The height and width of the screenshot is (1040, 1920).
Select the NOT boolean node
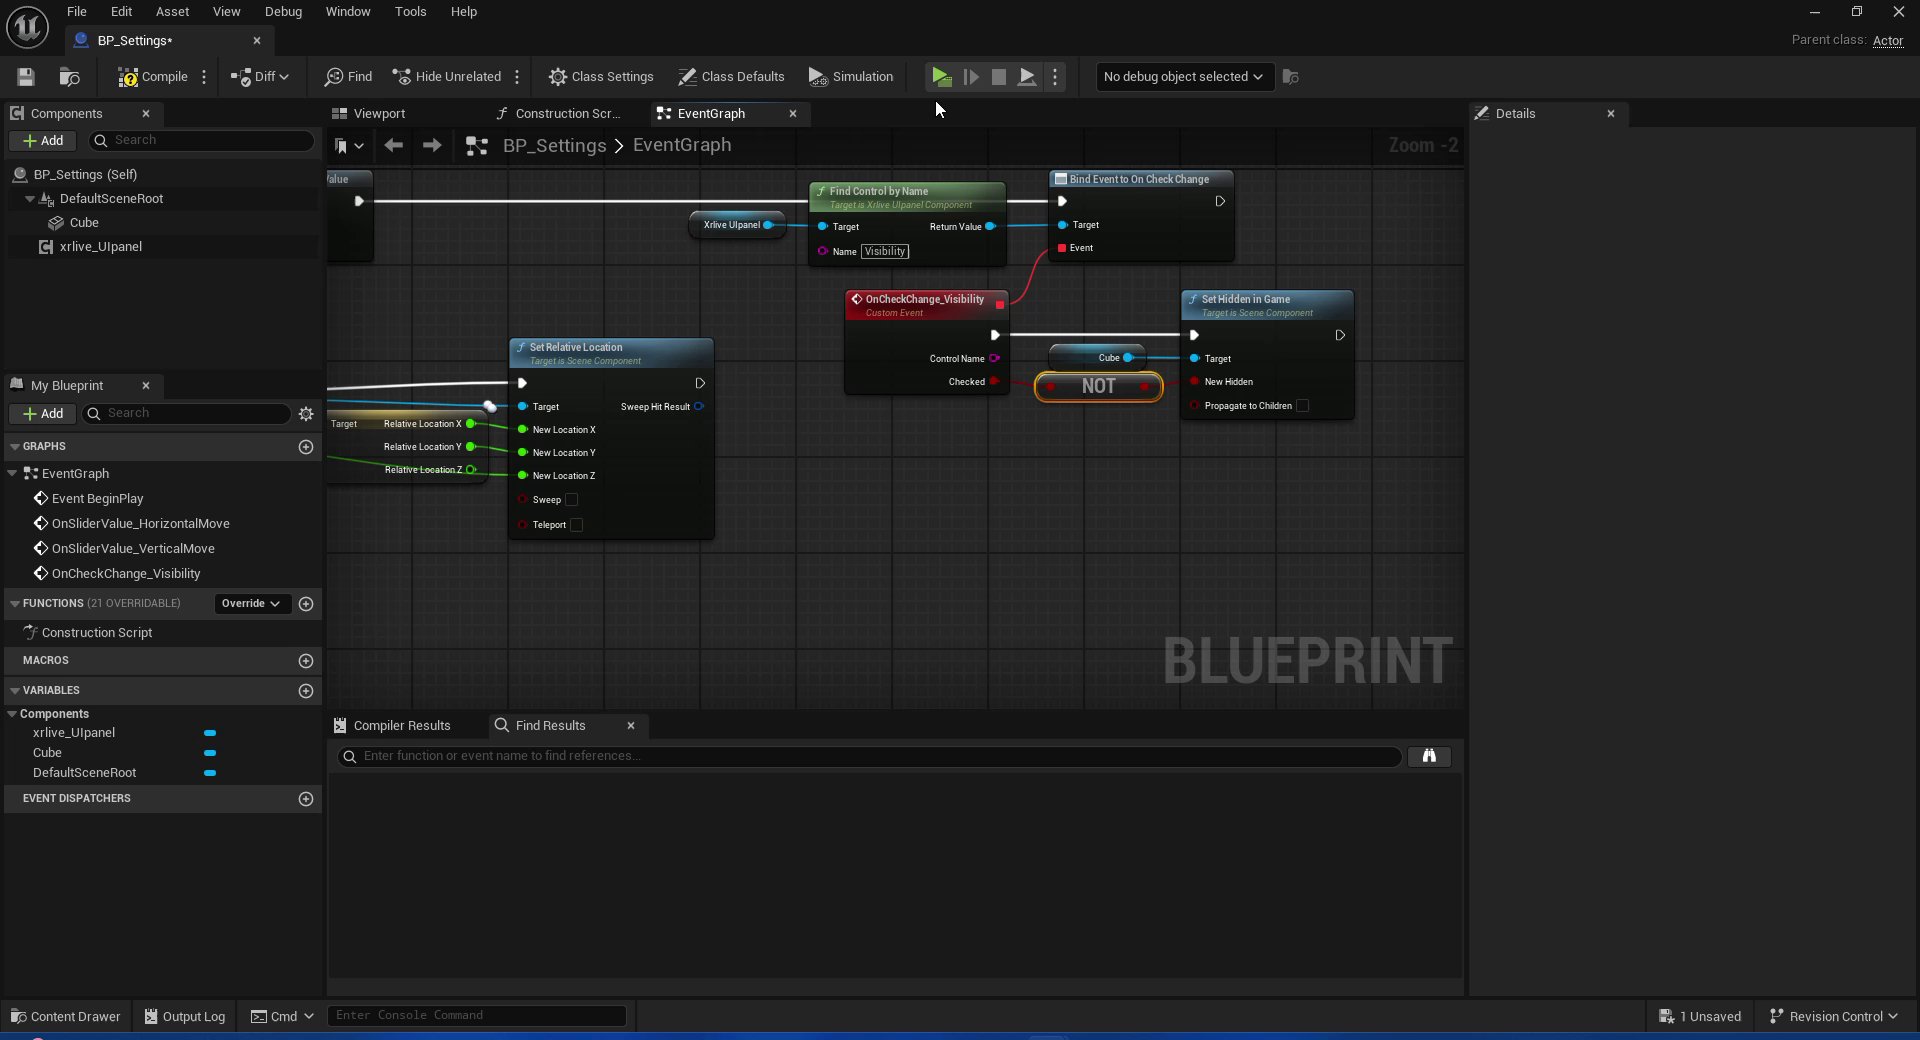point(1098,387)
